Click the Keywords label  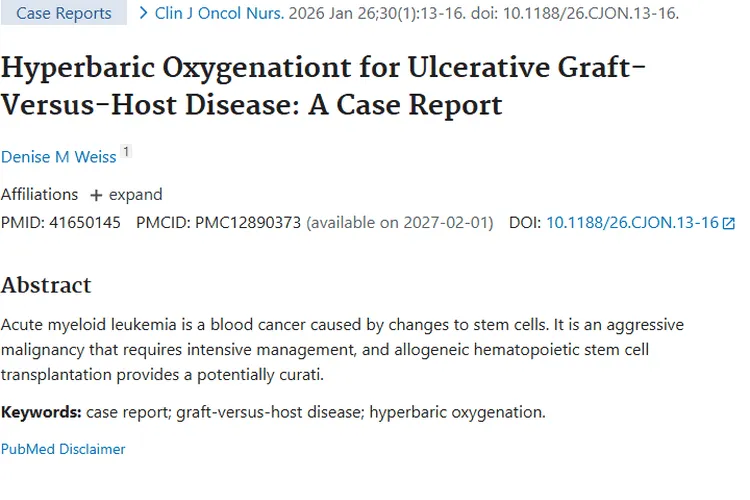point(41,412)
